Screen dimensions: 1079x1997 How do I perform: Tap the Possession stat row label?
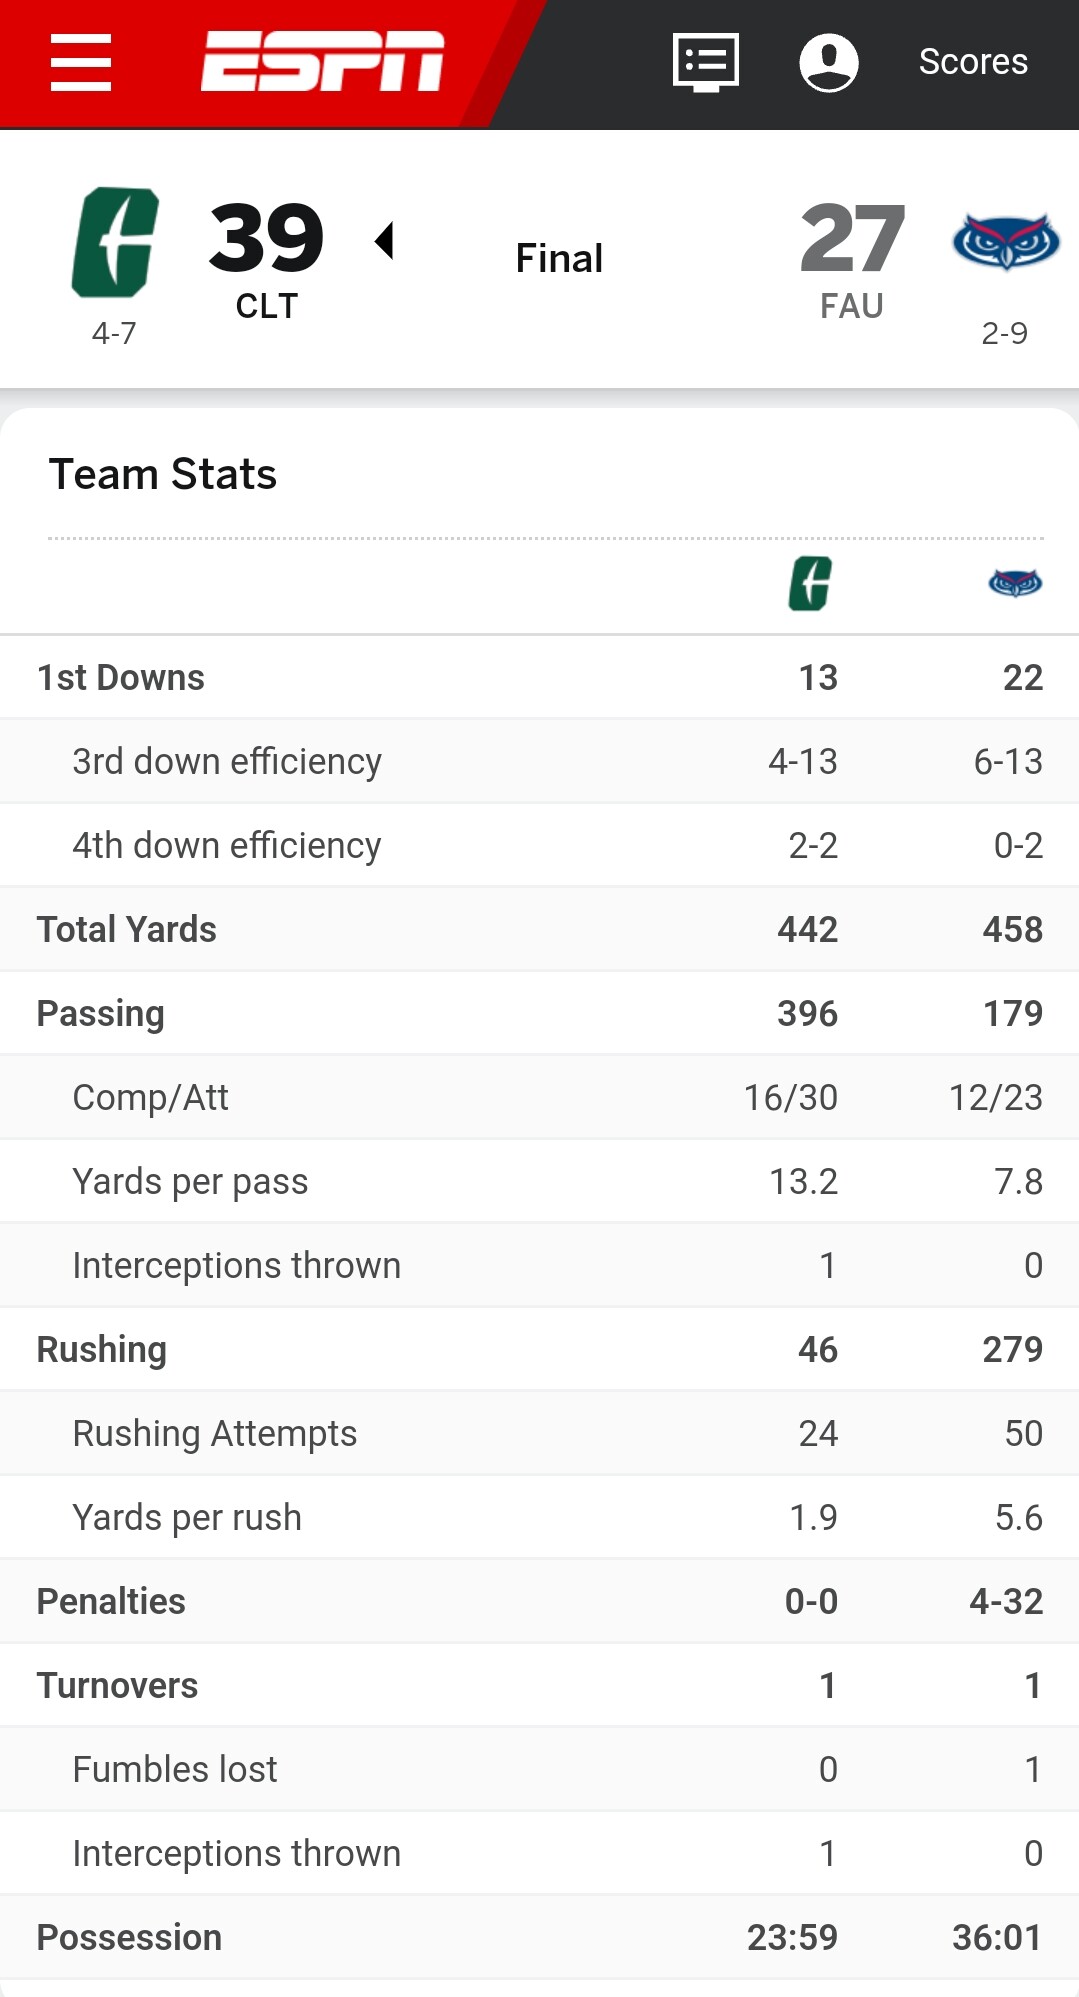click(129, 1938)
